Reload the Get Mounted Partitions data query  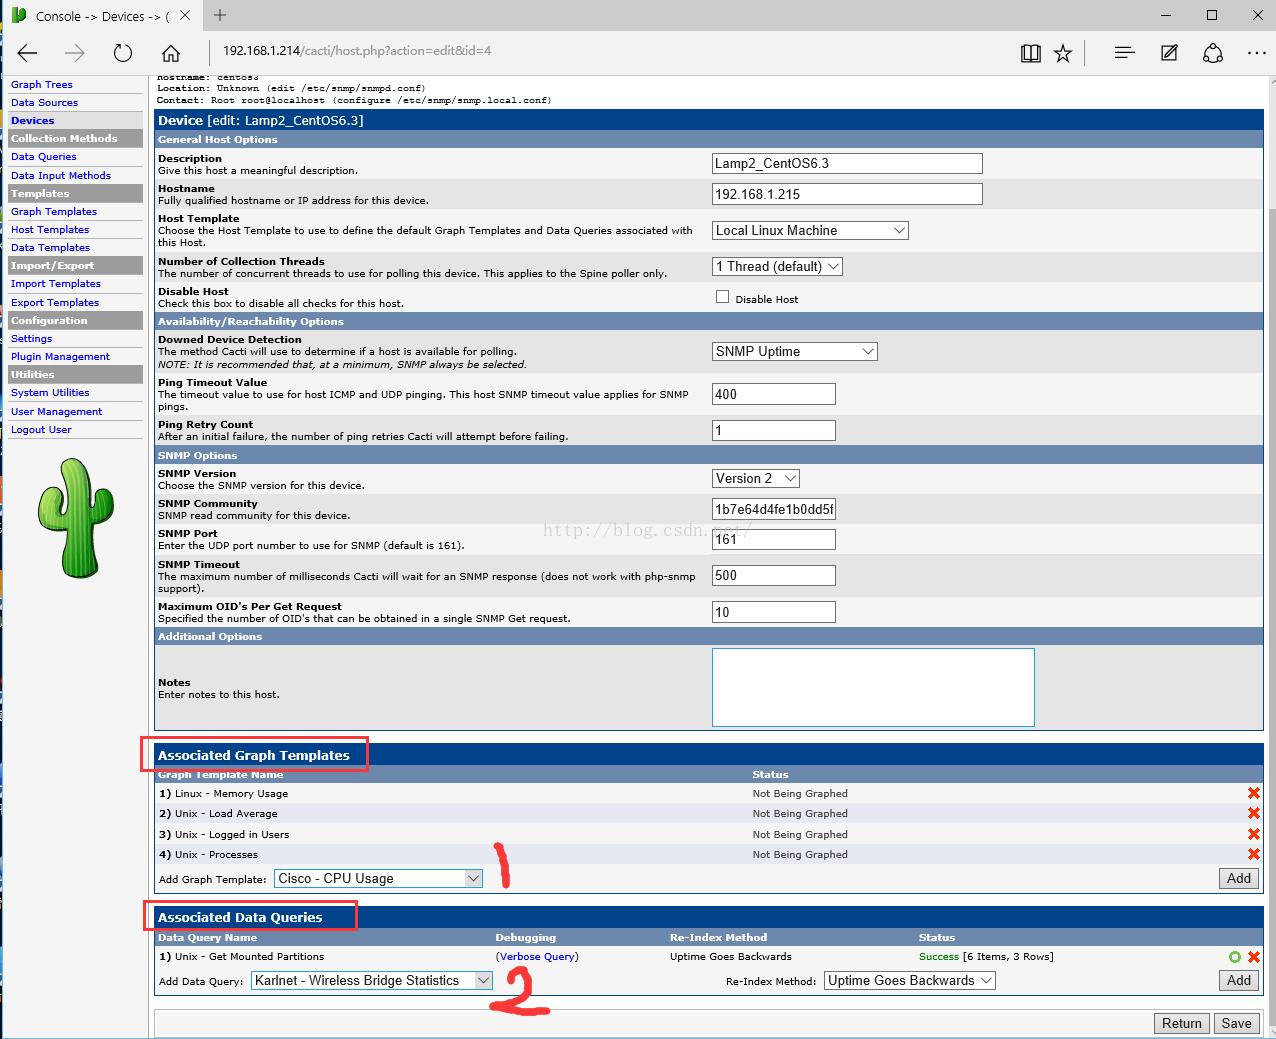[1235, 957]
